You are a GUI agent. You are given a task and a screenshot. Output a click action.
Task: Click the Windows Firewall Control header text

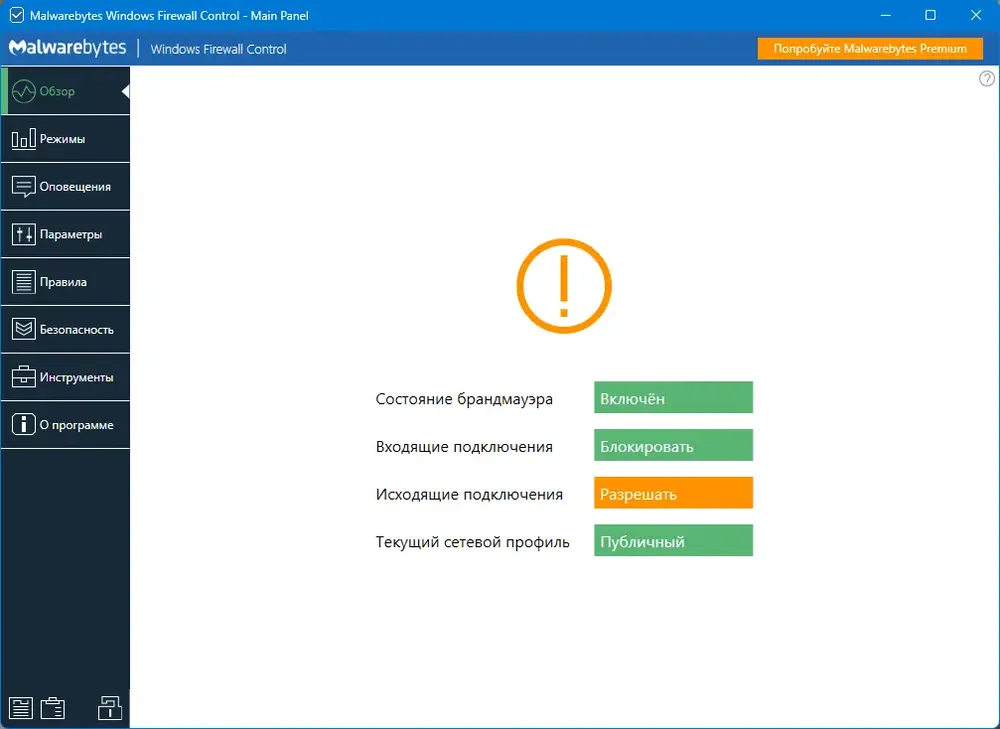point(219,49)
